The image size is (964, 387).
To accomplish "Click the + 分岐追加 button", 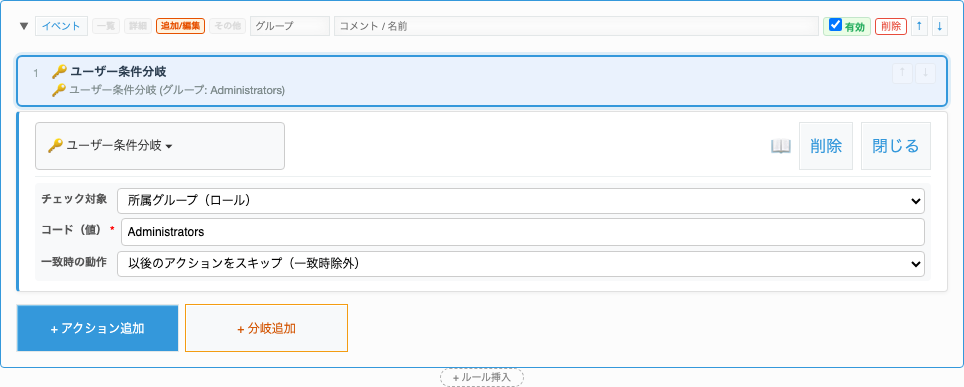I will click(x=266, y=328).
